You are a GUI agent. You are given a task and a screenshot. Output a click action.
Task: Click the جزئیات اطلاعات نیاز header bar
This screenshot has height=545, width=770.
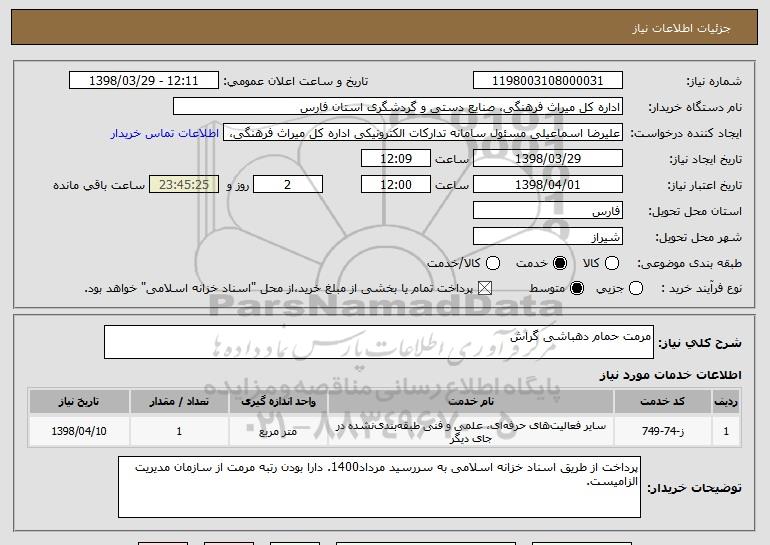pos(385,27)
